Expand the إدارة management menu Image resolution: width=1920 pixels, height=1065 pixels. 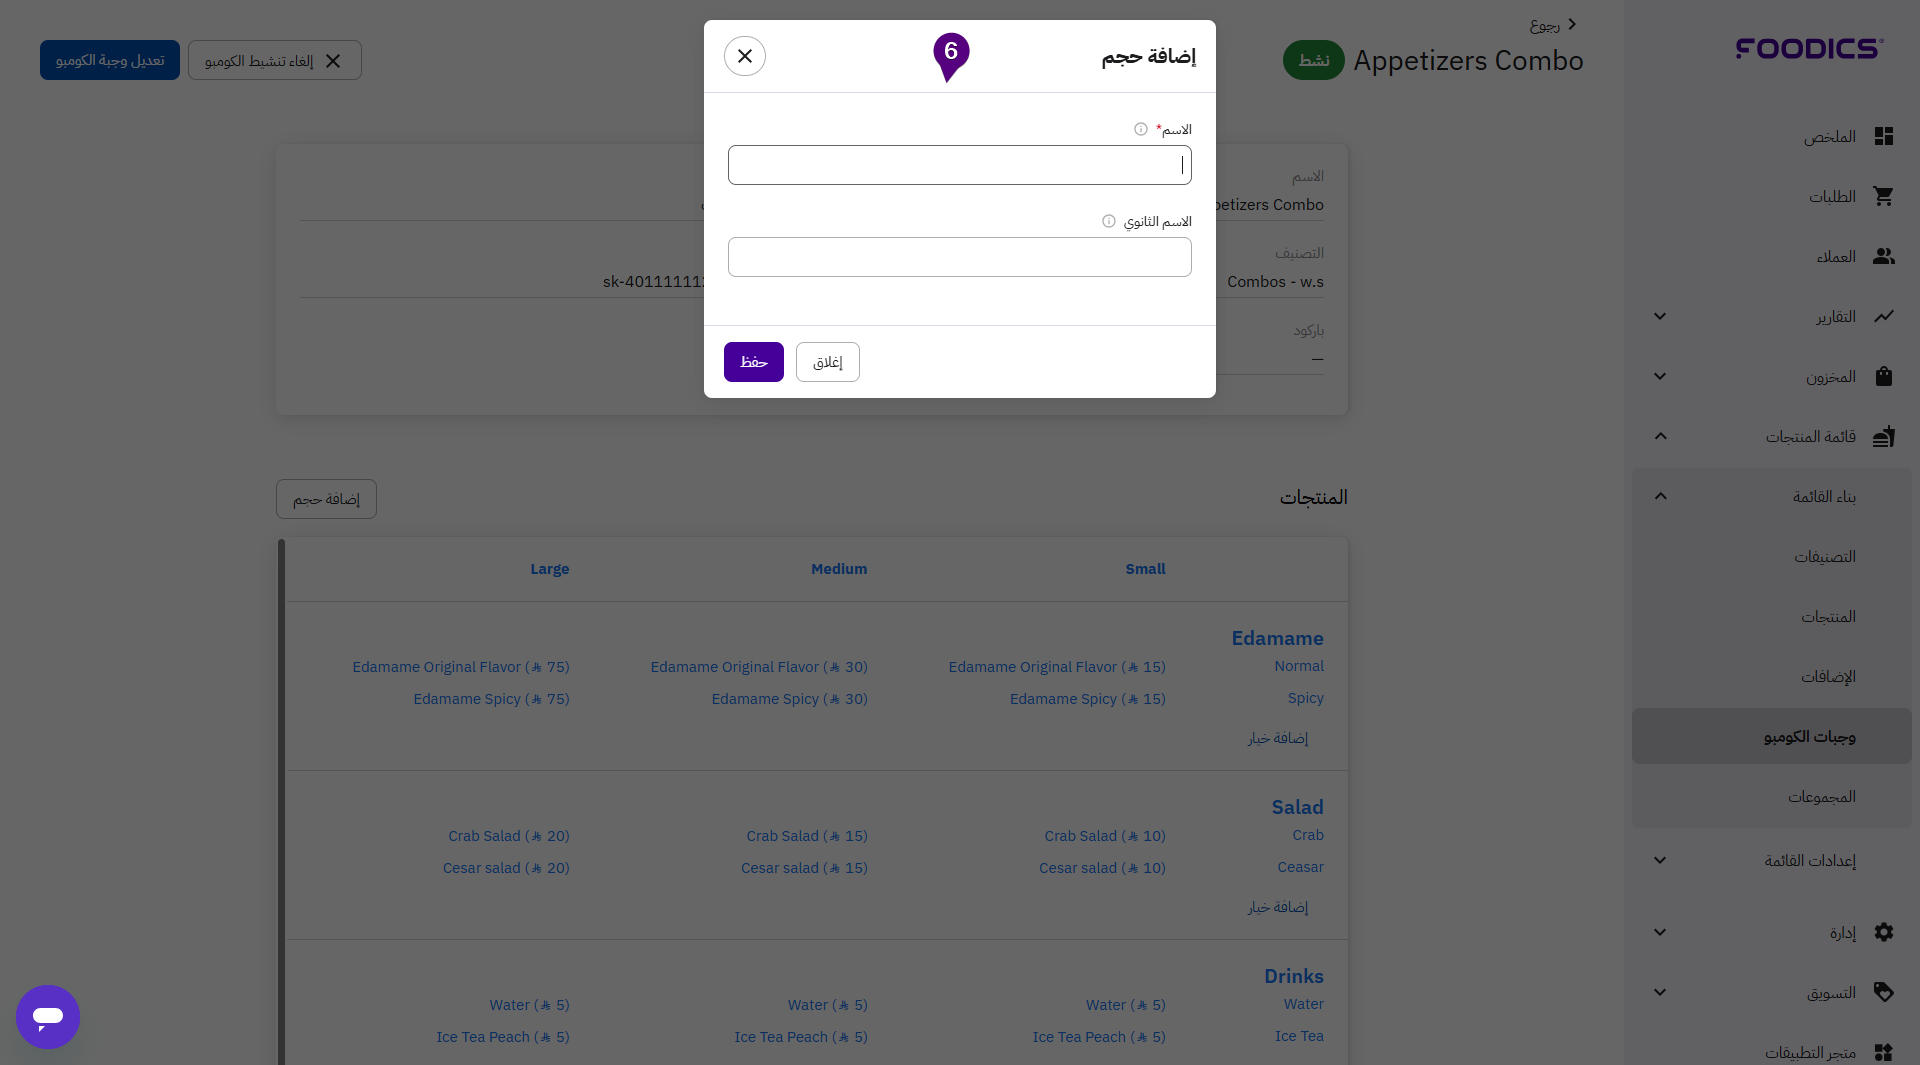[x=1660, y=932]
